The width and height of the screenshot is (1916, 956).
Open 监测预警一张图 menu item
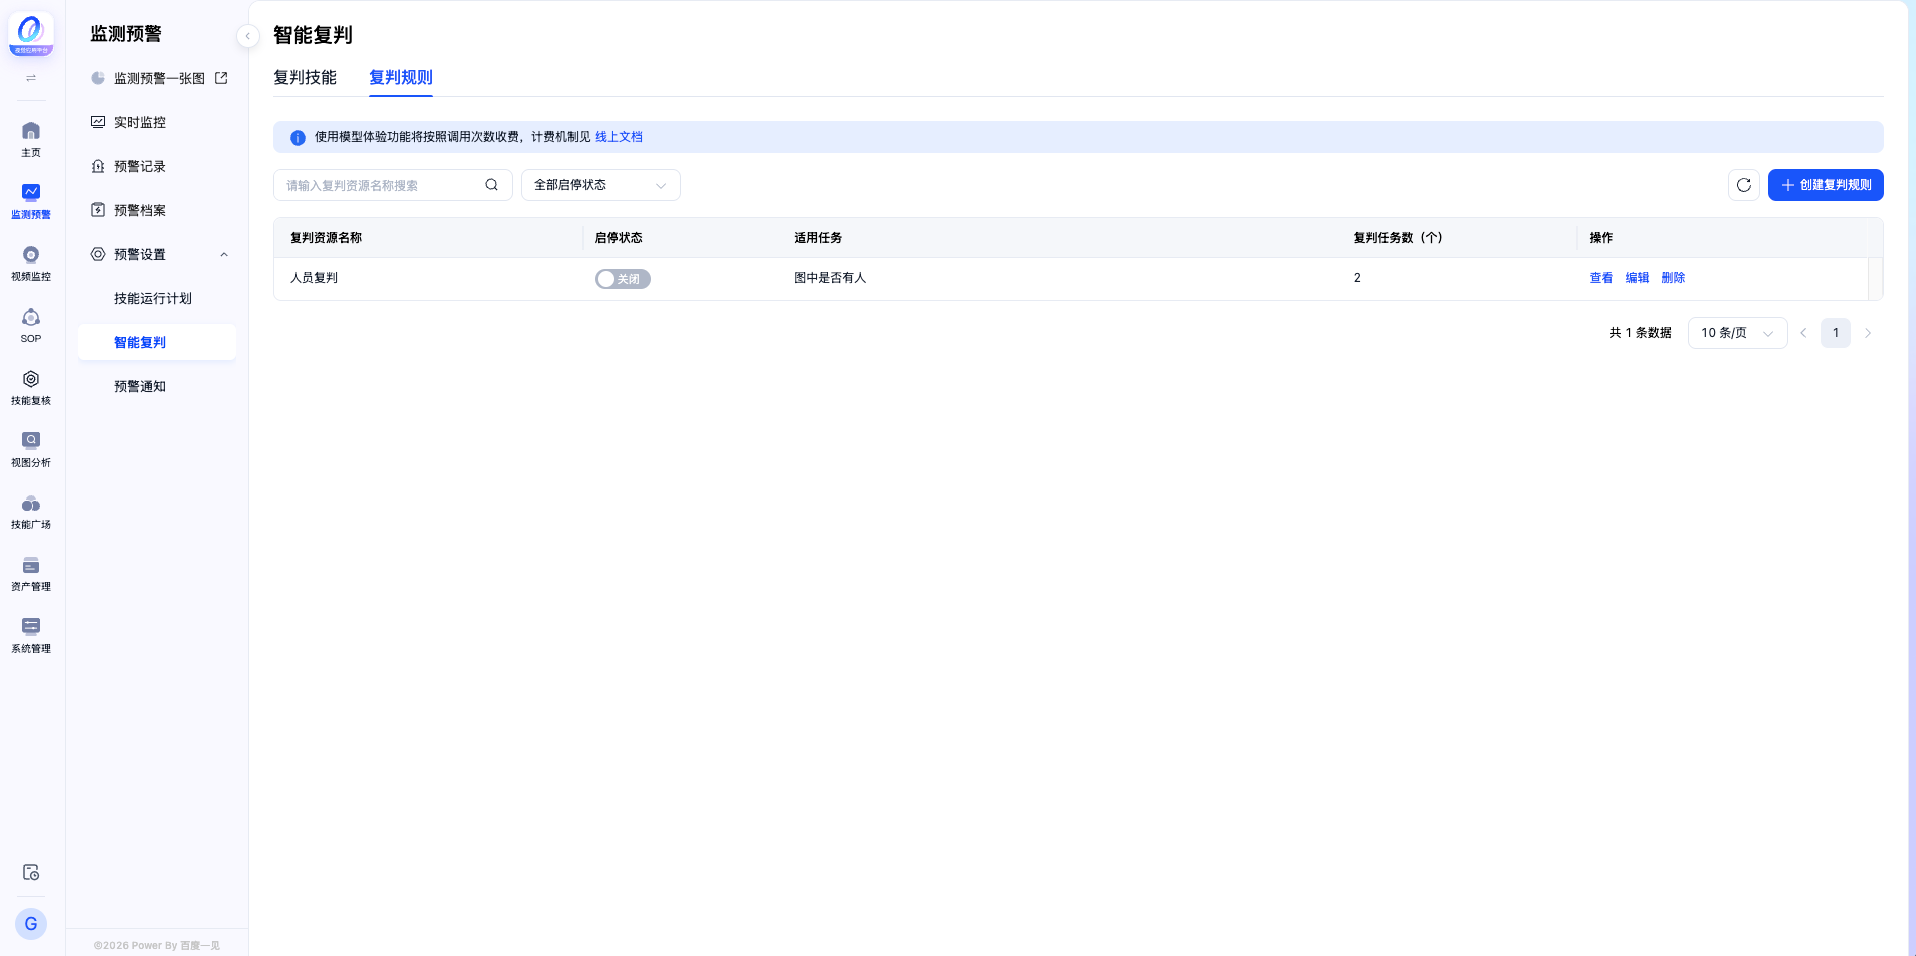pyautogui.click(x=158, y=78)
